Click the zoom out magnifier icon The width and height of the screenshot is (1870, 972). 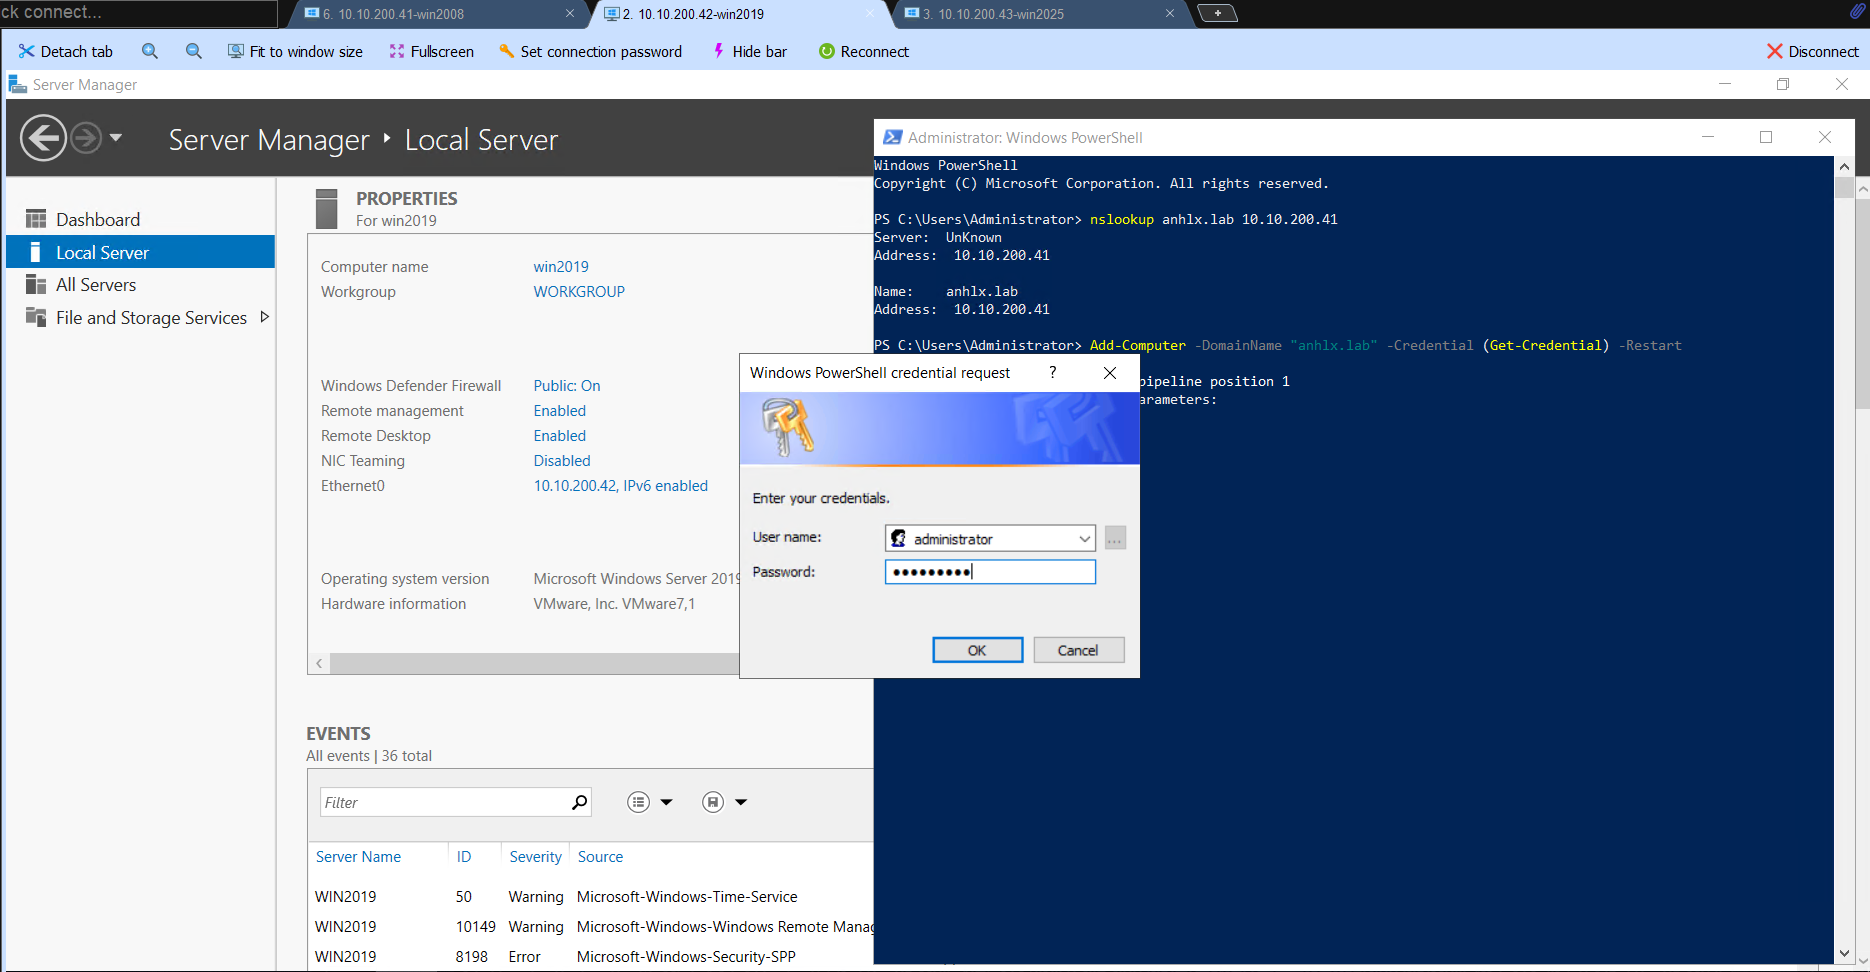pos(194,51)
